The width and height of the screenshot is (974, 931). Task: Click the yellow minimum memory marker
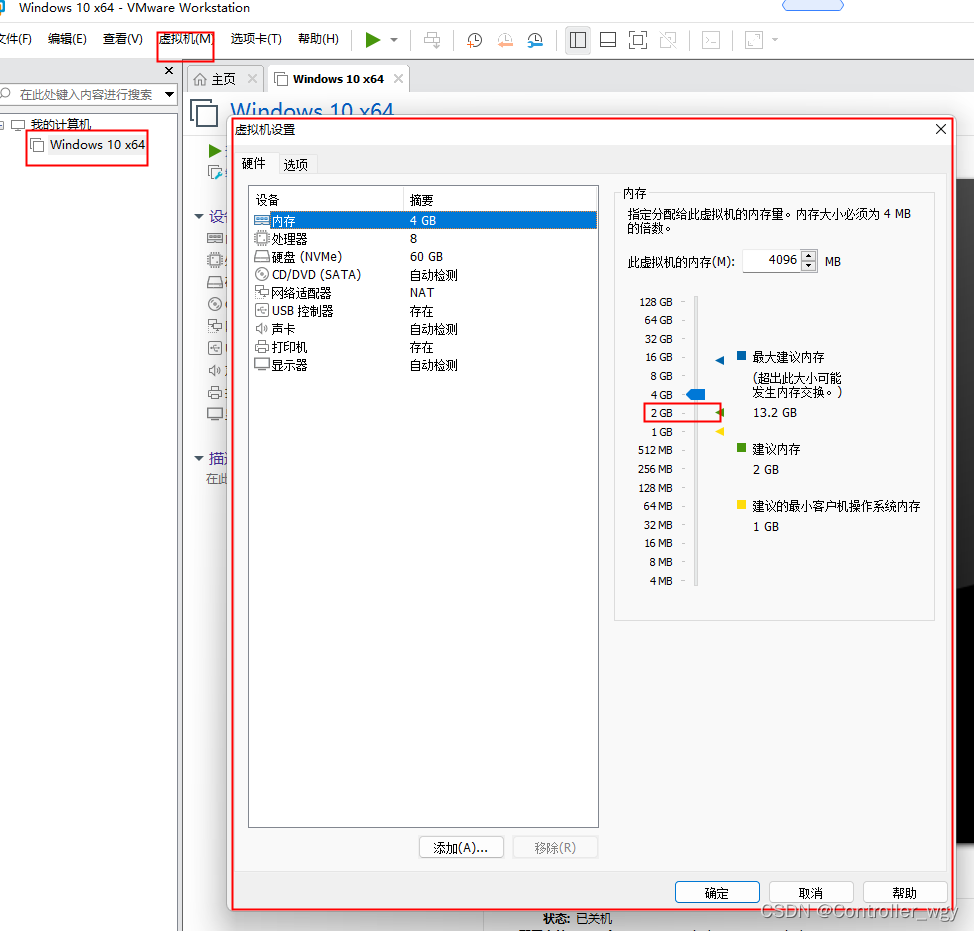pyautogui.click(x=720, y=432)
